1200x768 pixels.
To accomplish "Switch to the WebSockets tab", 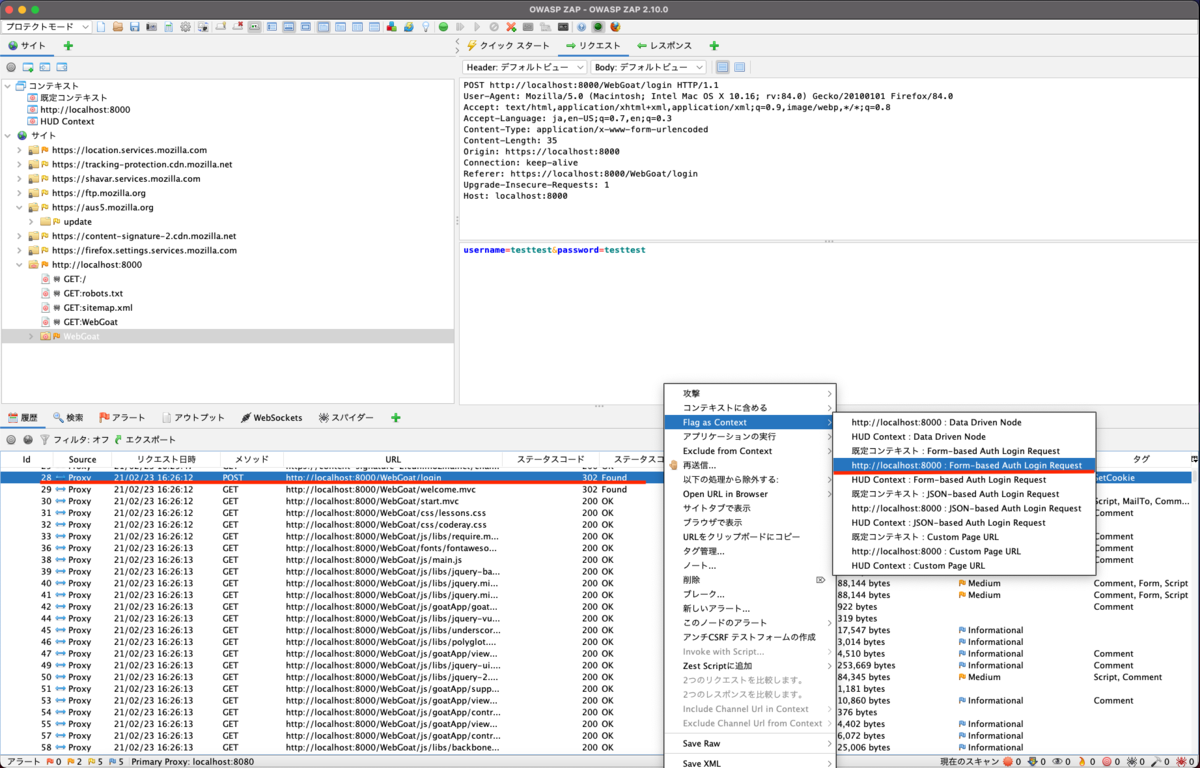I will click(271, 417).
